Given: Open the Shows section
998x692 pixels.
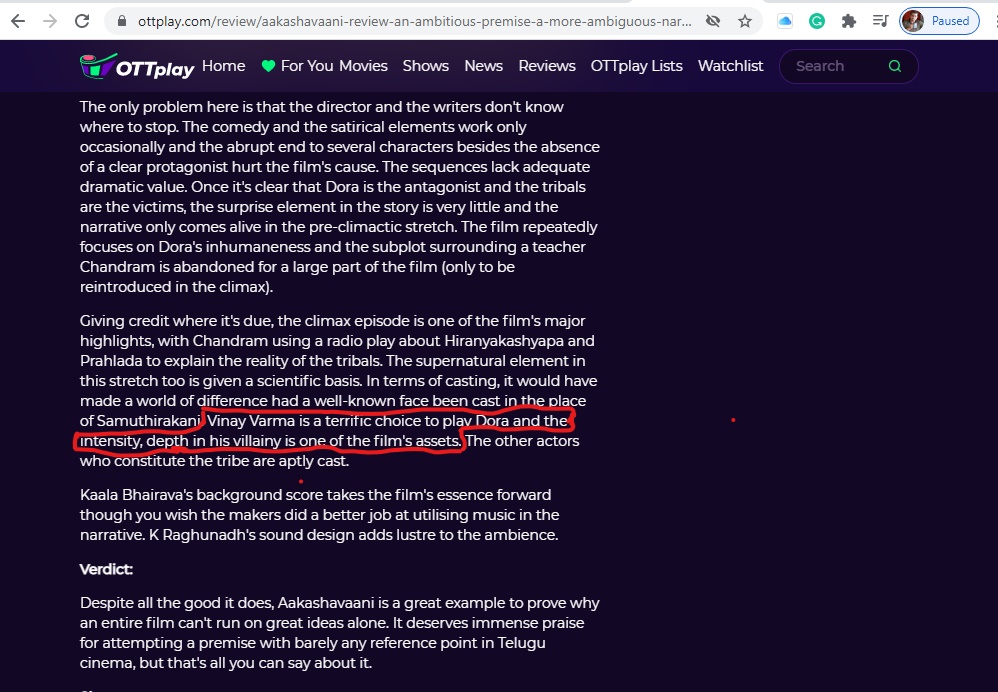Looking at the screenshot, I should tap(425, 66).
